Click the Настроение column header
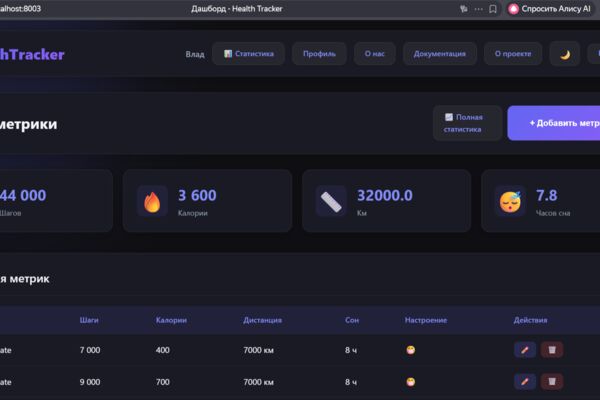Screen dimensions: 600x400 point(426,320)
